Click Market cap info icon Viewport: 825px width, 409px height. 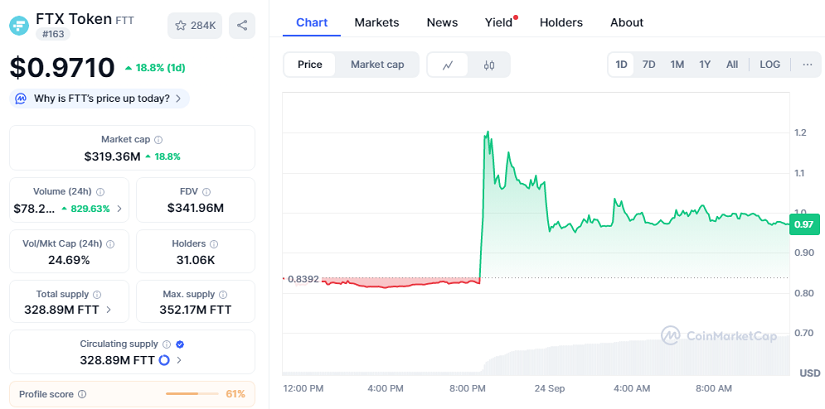pyautogui.click(x=159, y=140)
